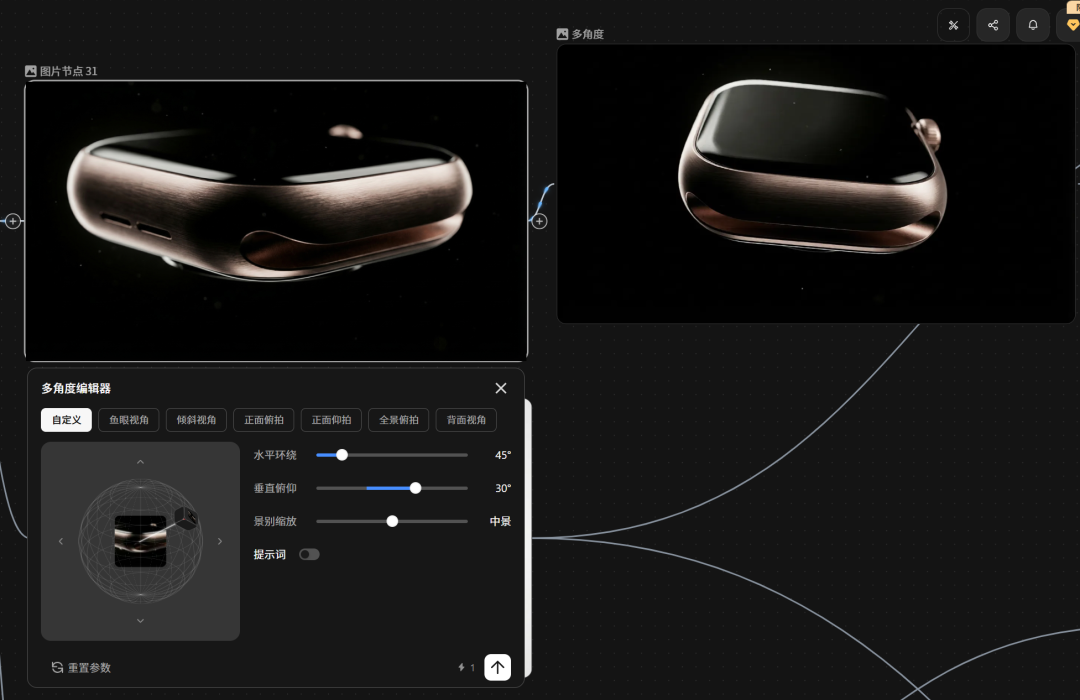The width and height of the screenshot is (1080, 700).
Task: Click the plus connector right of image node
Action: pyautogui.click(x=539, y=221)
